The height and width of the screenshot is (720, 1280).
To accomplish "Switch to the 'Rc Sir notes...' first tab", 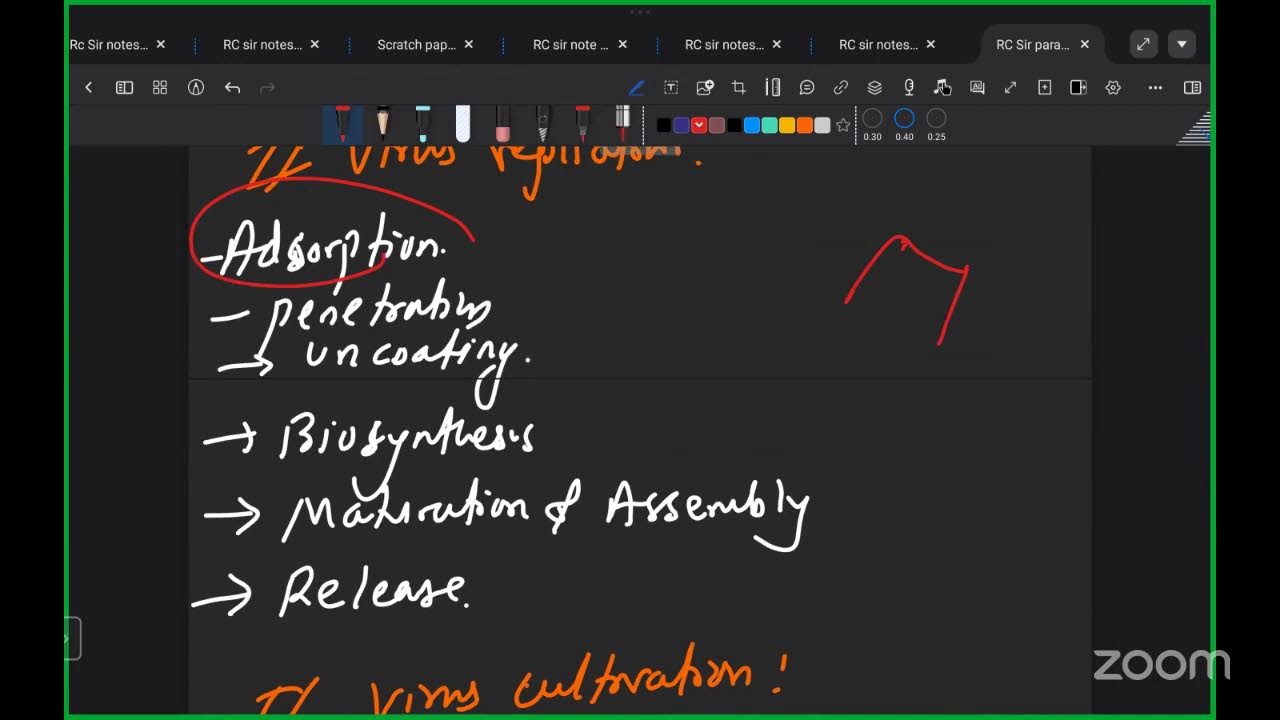I will [108, 45].
